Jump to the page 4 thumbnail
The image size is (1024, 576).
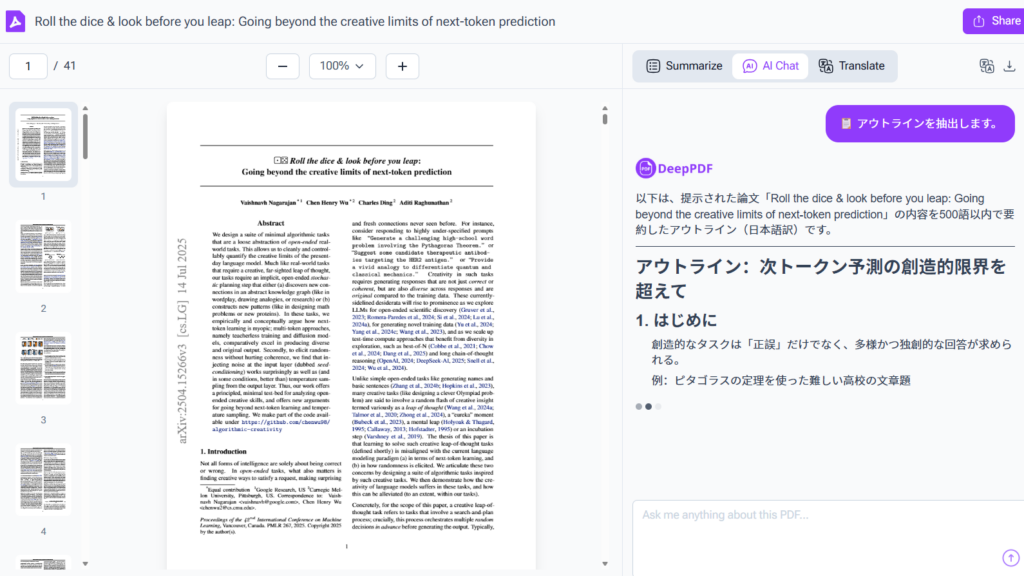(43, 480)
